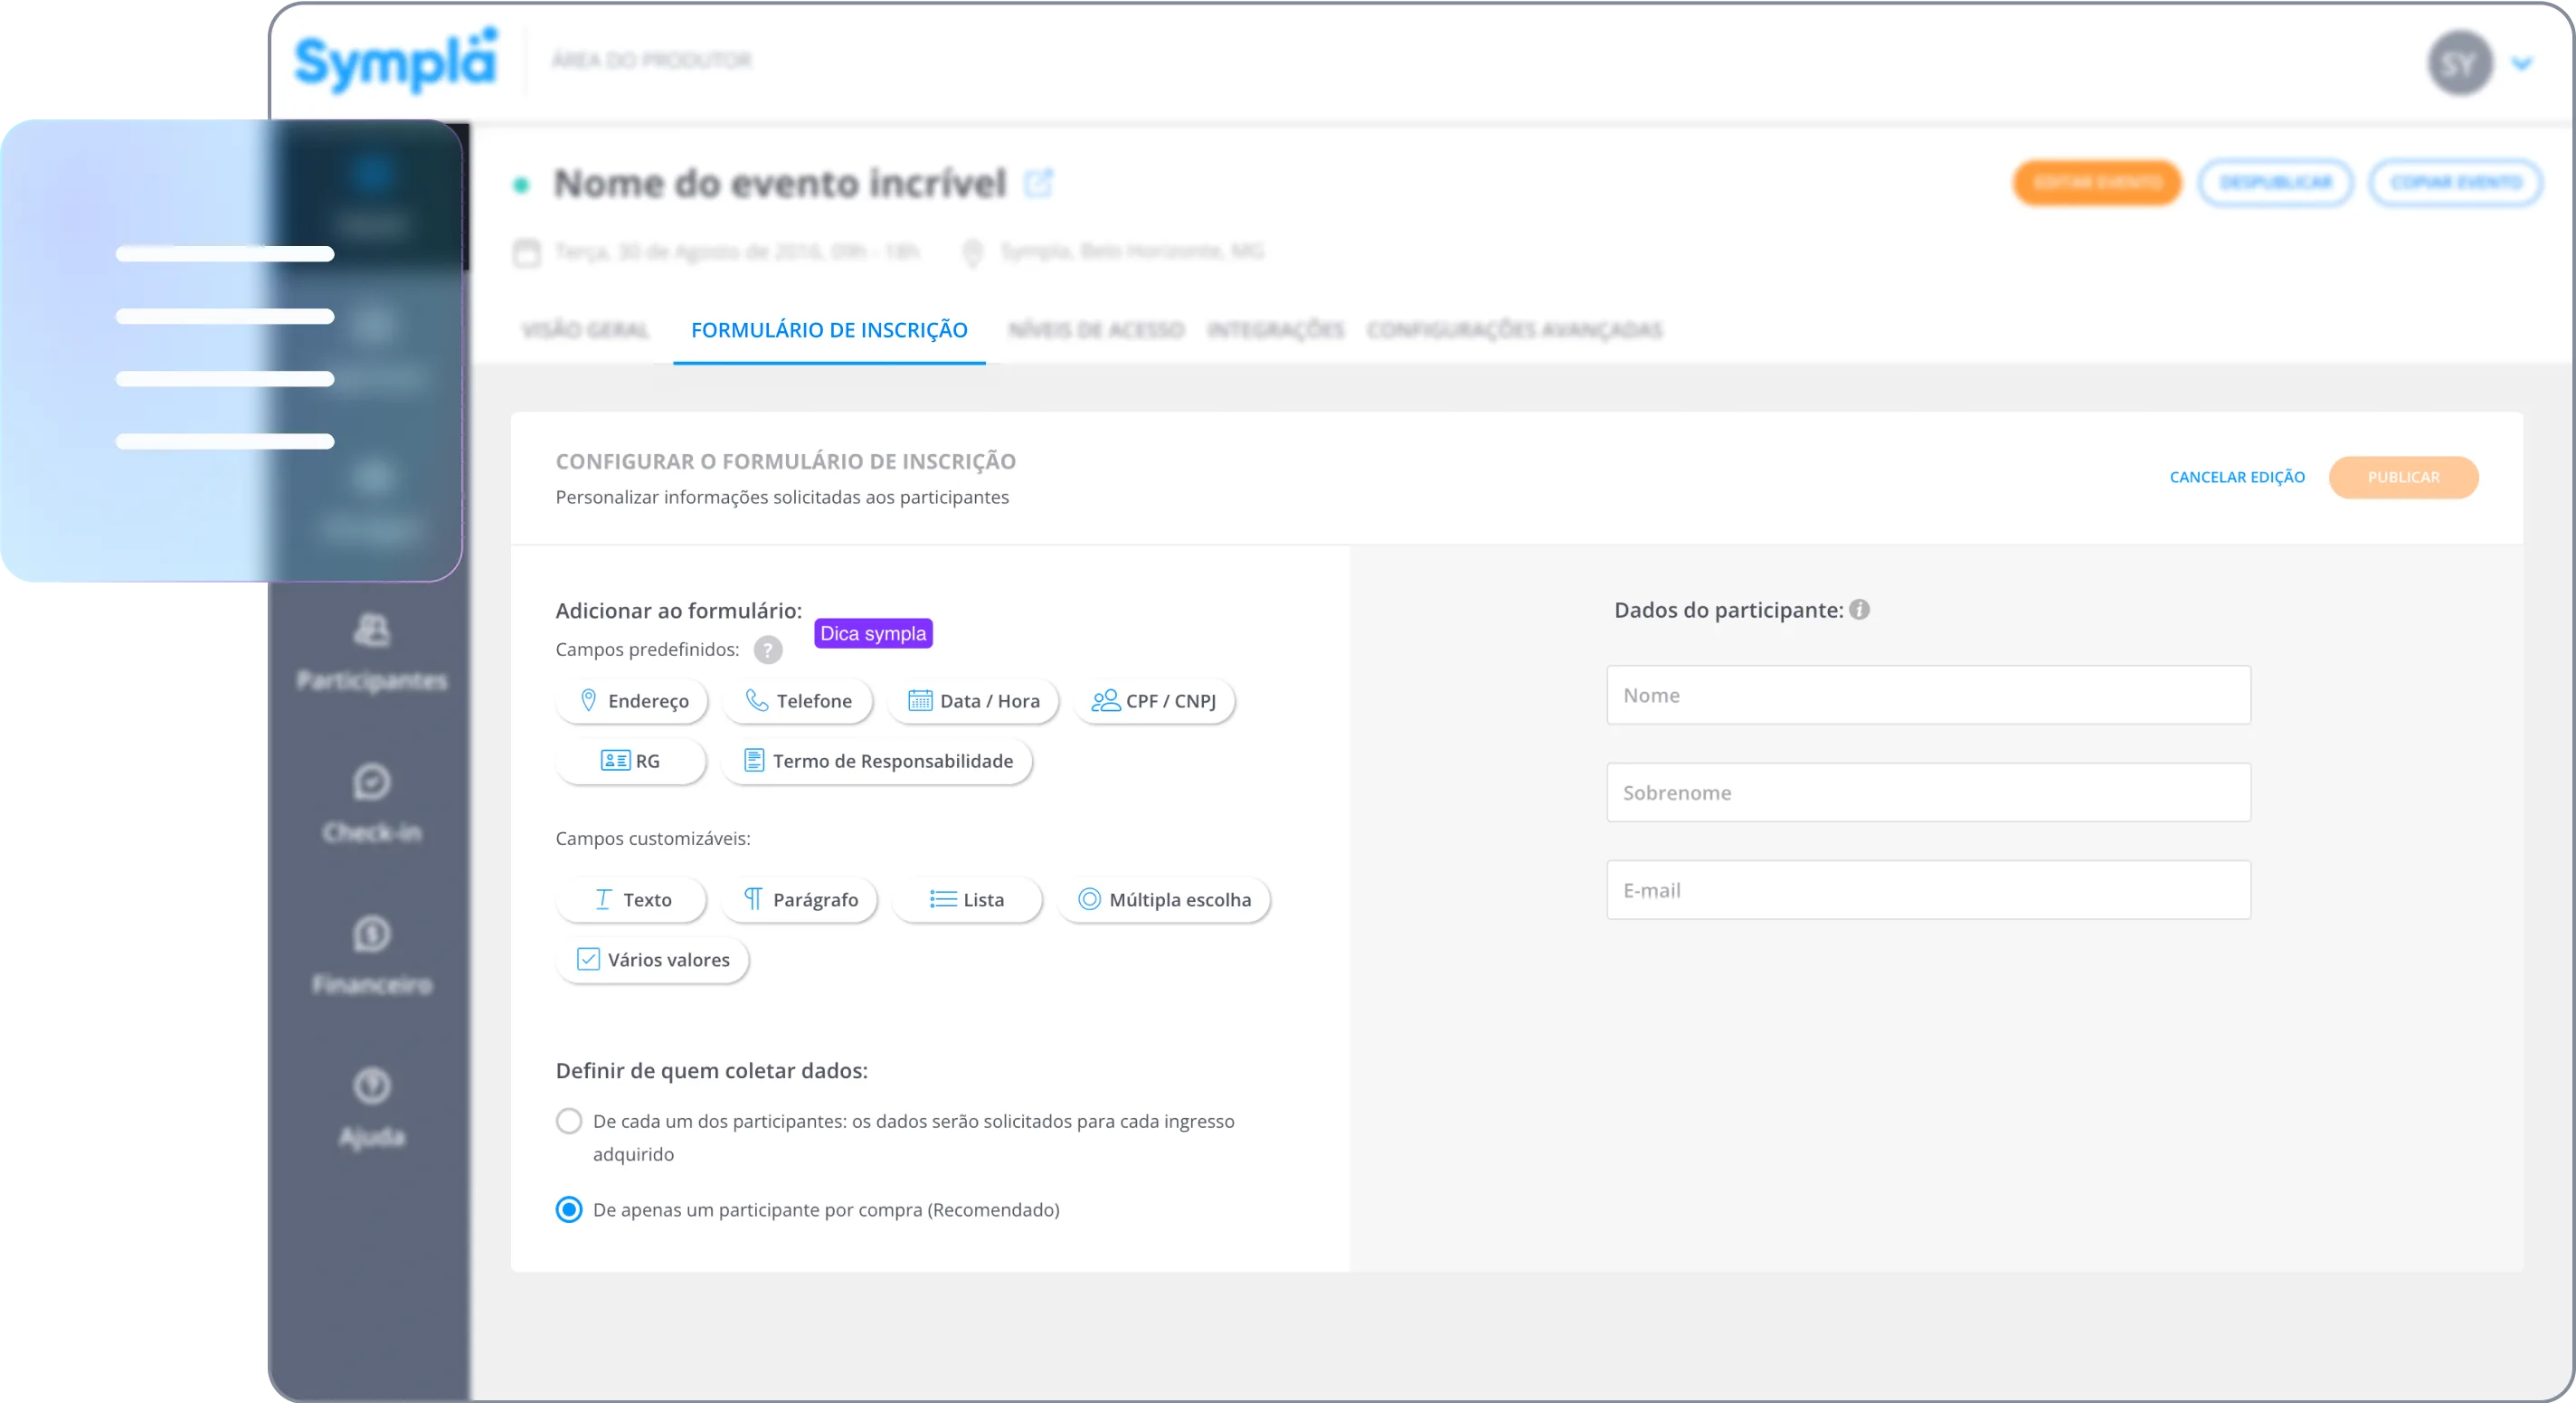Click the info icon next to Dados do participante
The height and width of the screenshot is (1403, 2576).
click(1859, 610)
